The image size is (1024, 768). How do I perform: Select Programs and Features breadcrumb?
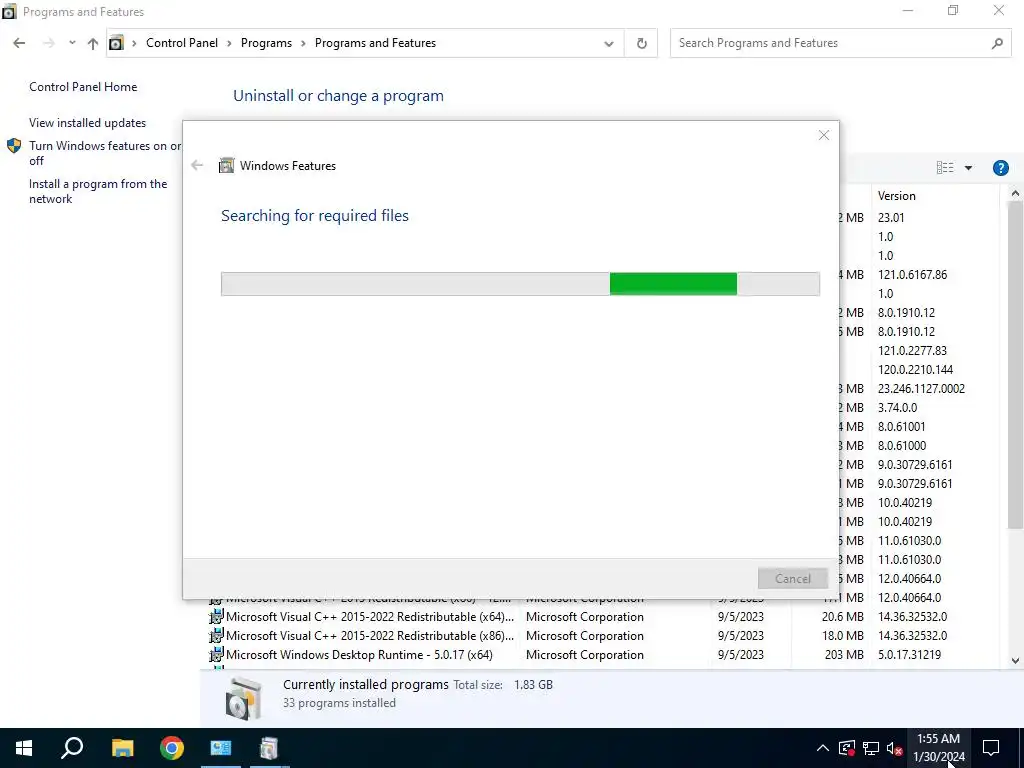pos(376,43)
